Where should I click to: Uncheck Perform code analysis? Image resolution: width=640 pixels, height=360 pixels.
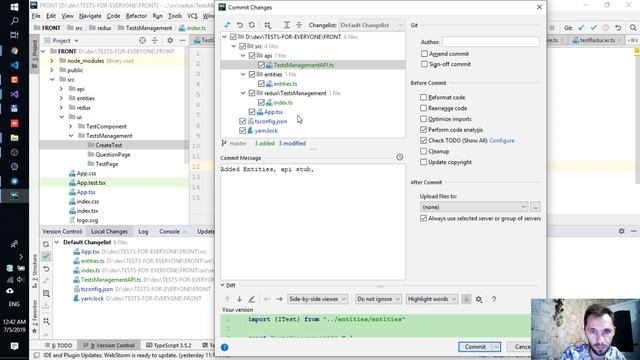coord(424,129)
